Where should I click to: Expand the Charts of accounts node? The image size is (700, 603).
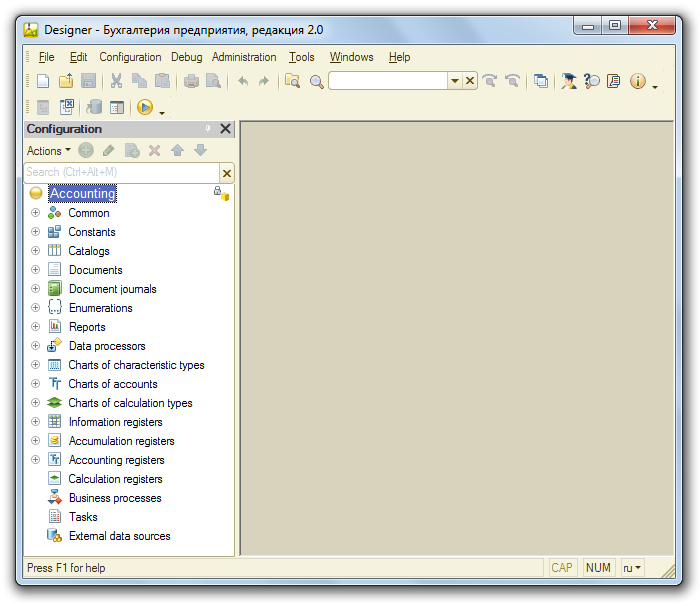(x=35, y=383)
